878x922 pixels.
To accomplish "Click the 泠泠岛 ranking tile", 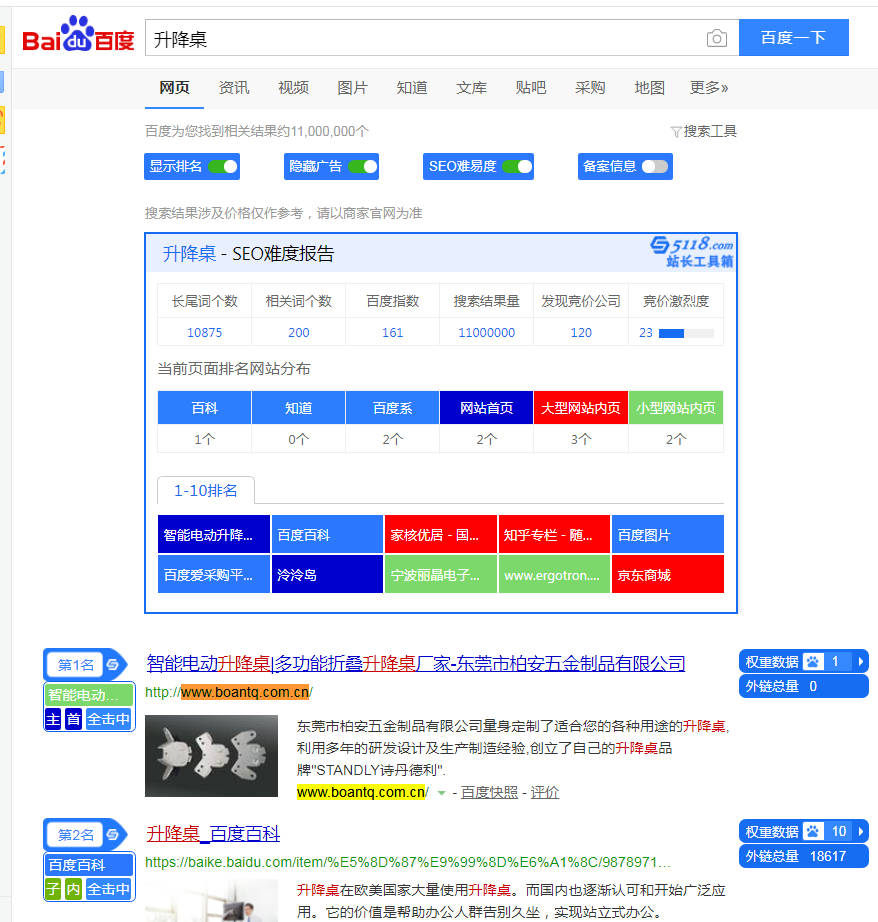I will click(328, 574).
